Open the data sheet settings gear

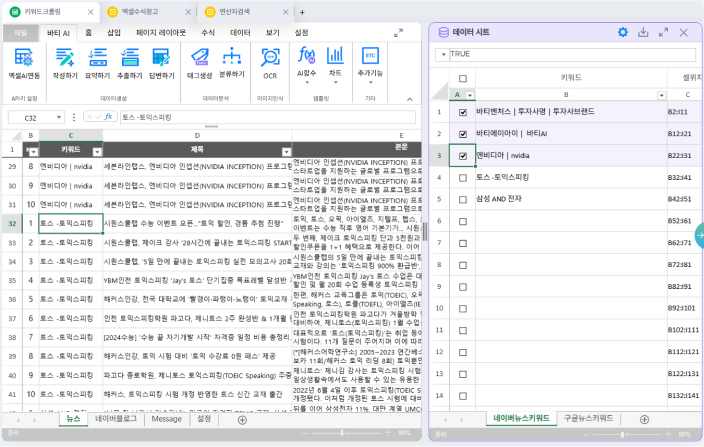623,32
